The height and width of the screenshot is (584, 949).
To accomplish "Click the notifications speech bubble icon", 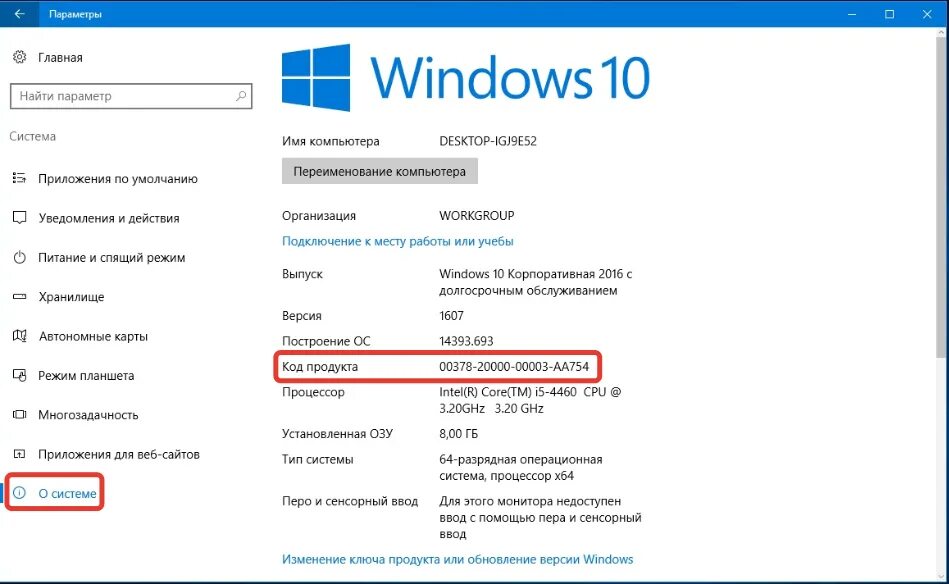I will pos(19,218).
